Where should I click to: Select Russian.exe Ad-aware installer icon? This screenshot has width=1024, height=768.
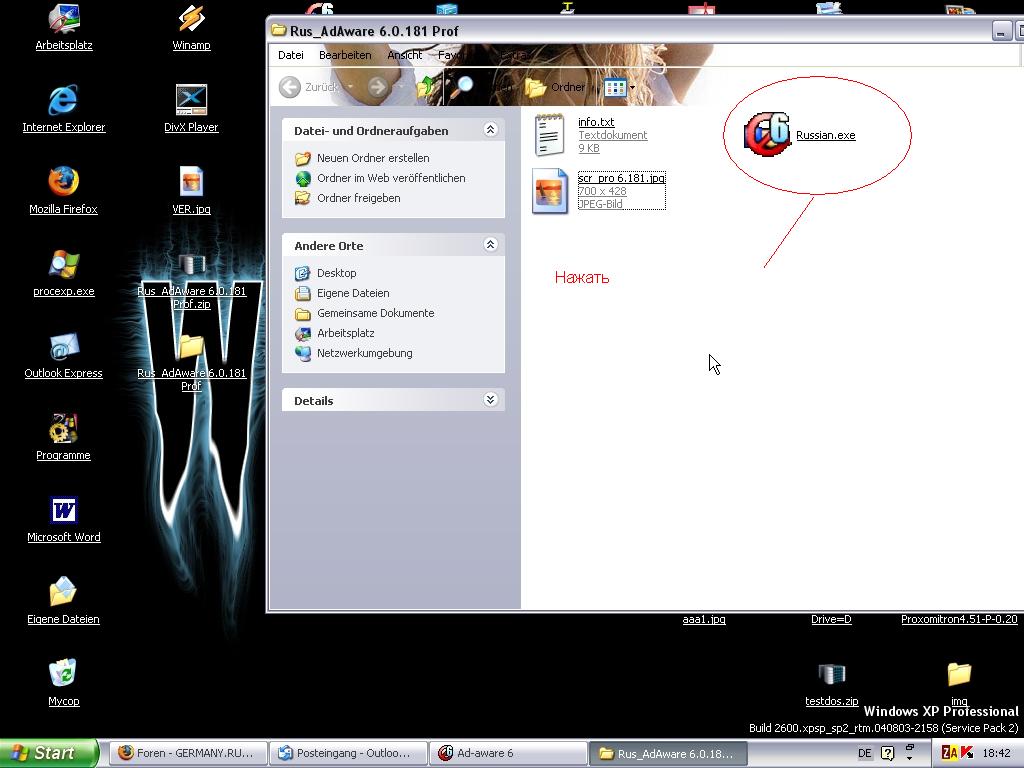point(767,134)
